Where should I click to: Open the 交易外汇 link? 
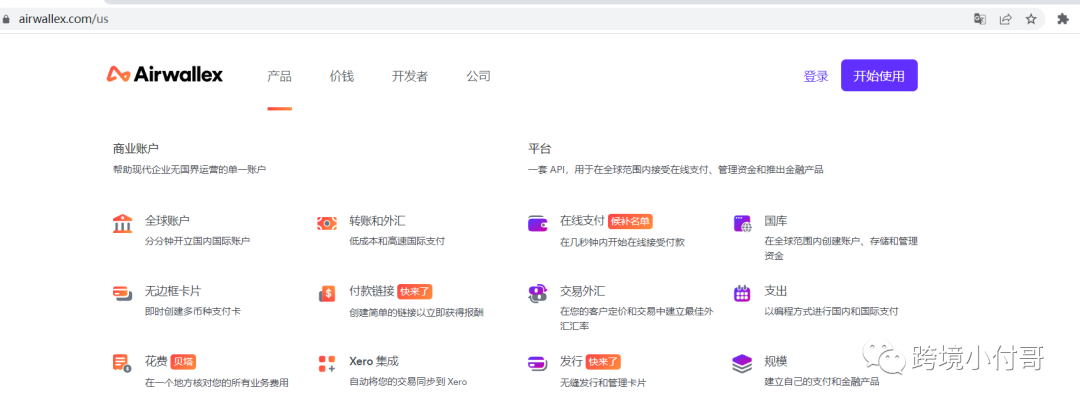[x=583, y=291]
